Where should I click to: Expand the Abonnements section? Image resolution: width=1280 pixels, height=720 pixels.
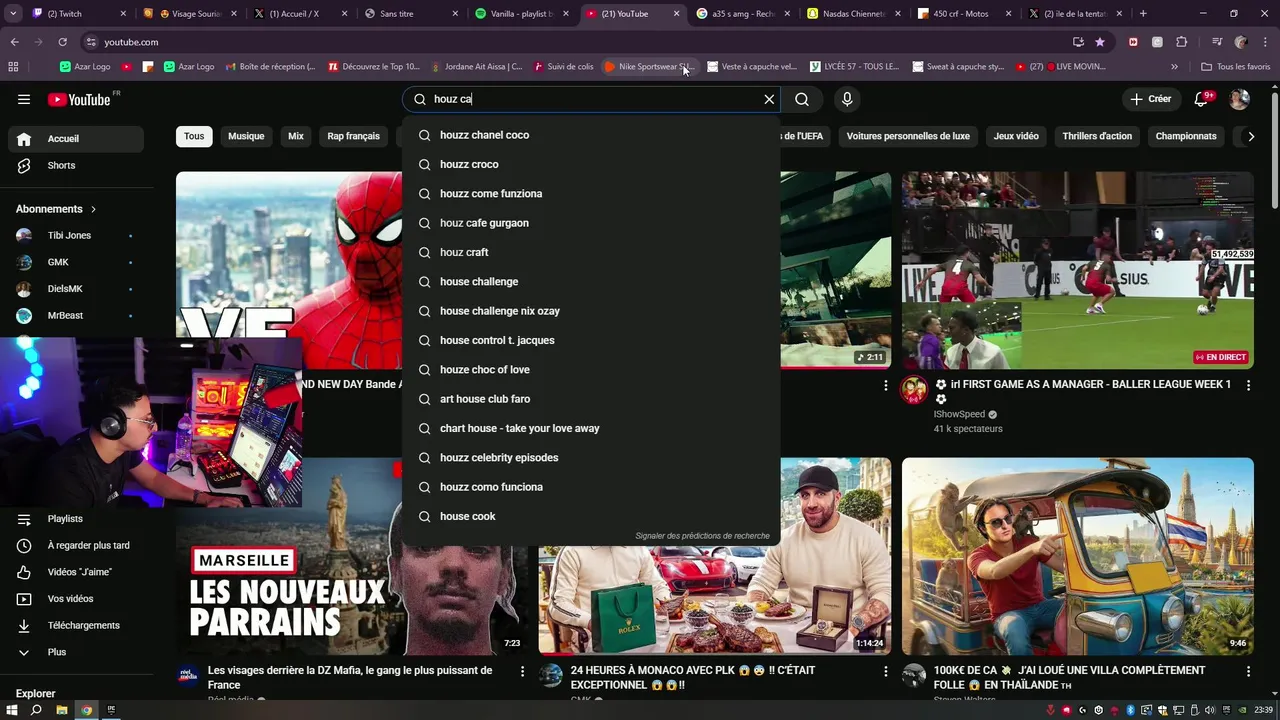point(56,209)
